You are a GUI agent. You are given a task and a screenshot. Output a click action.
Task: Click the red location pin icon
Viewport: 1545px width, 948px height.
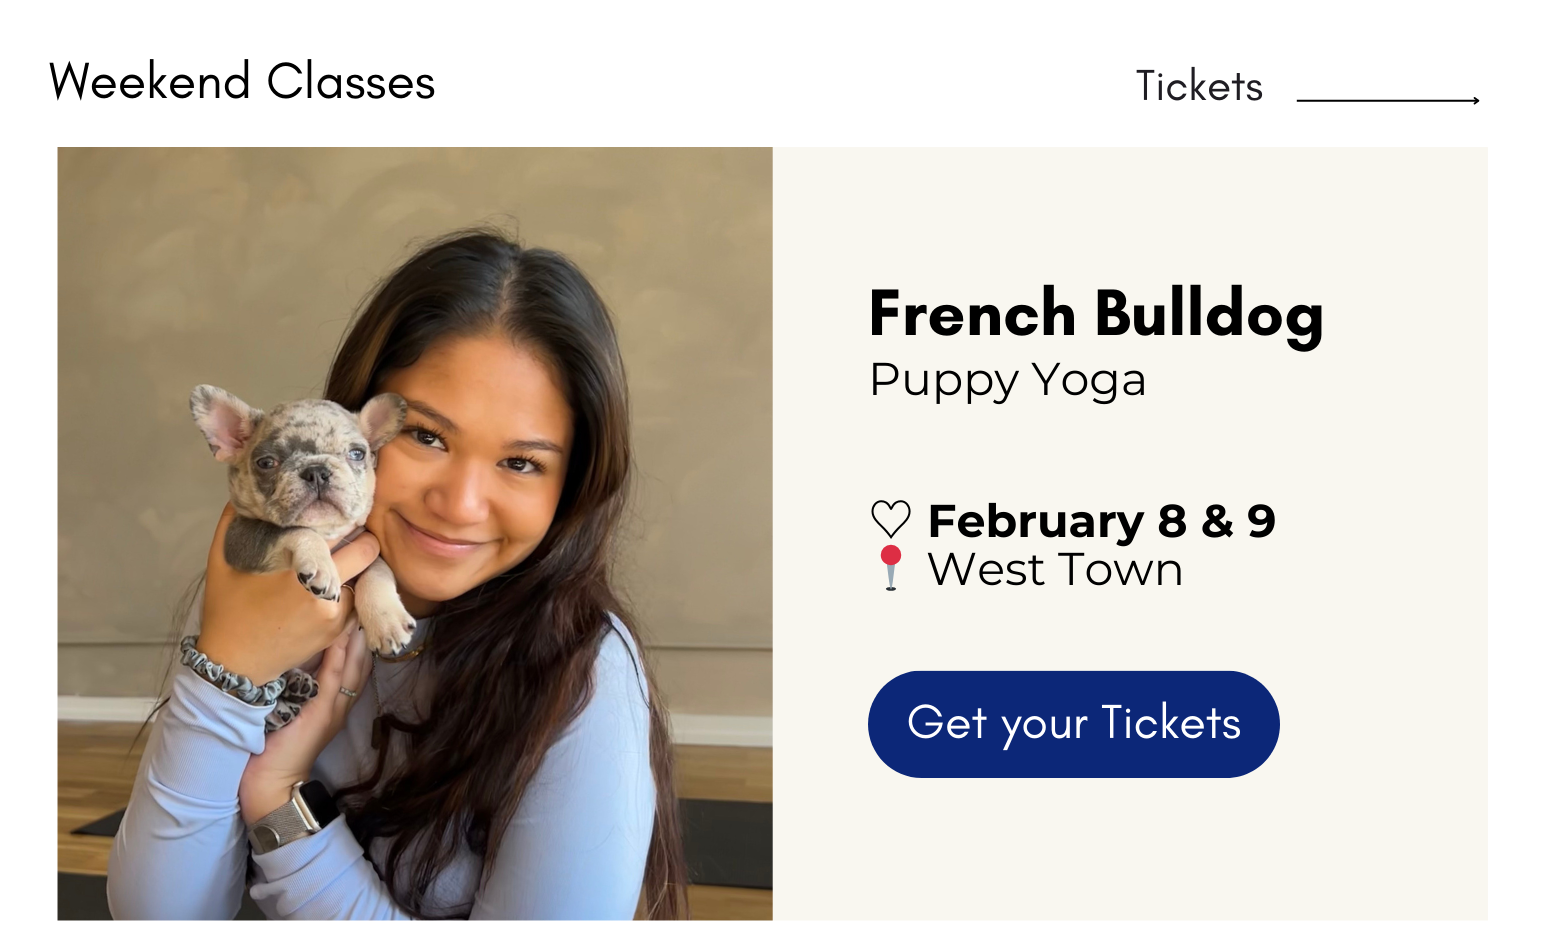coord(890,568)
